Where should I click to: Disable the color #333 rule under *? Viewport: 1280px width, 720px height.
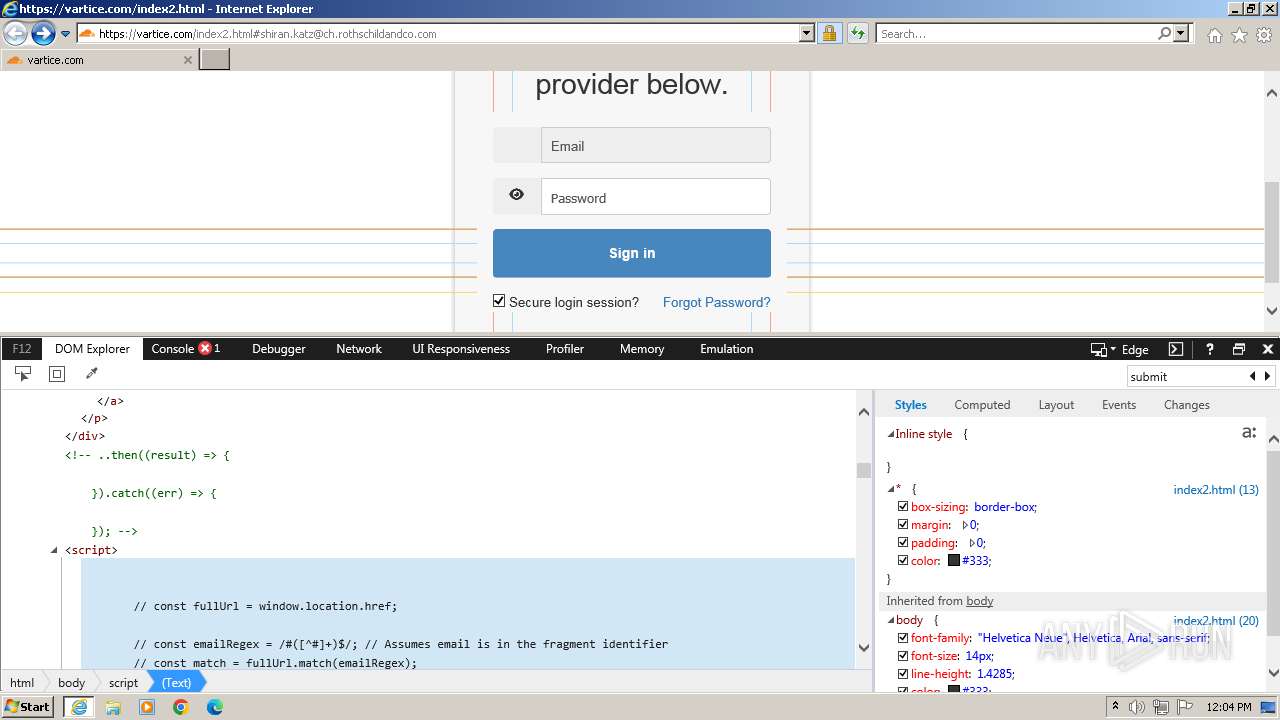pyautogui.click(x=903, y=561)
